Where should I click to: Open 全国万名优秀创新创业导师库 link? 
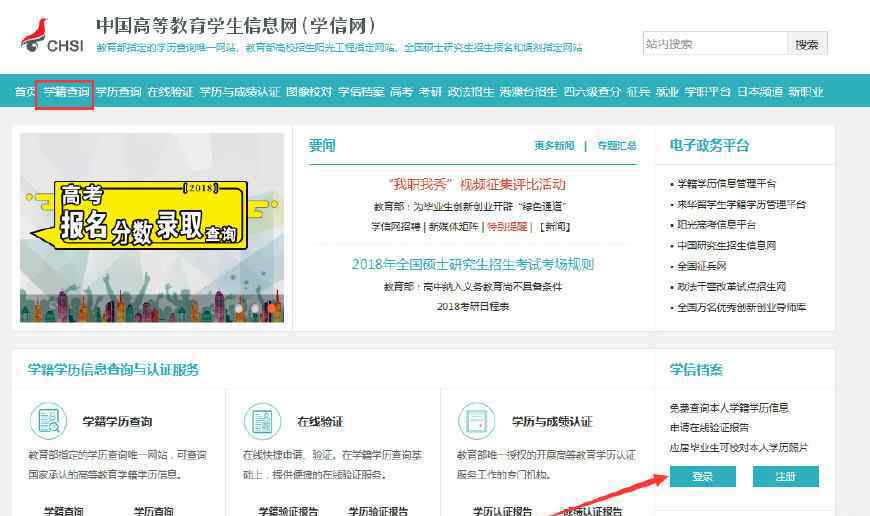click(741, 307)
